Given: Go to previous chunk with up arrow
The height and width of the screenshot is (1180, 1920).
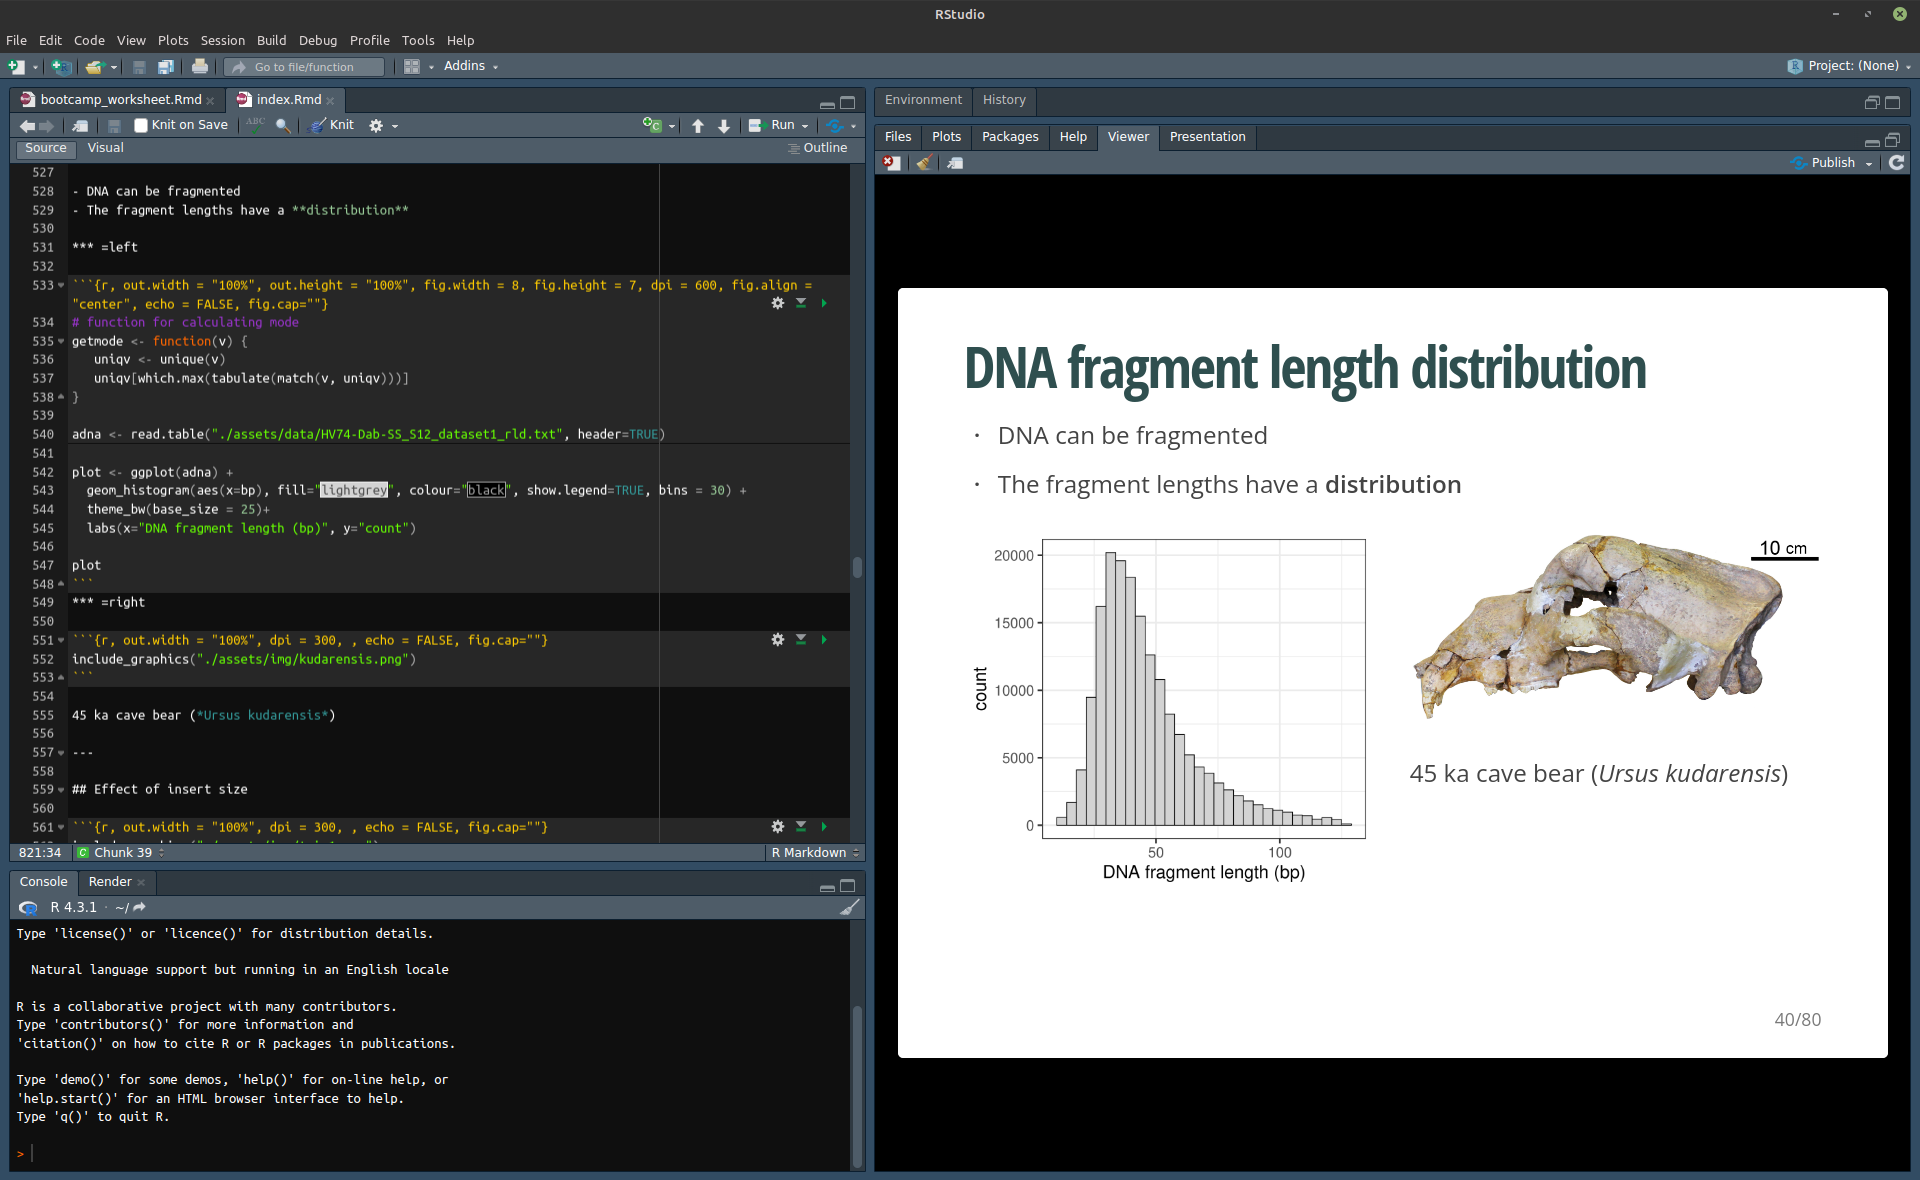Looking at the screenshot, I should (x=698, y=125).
